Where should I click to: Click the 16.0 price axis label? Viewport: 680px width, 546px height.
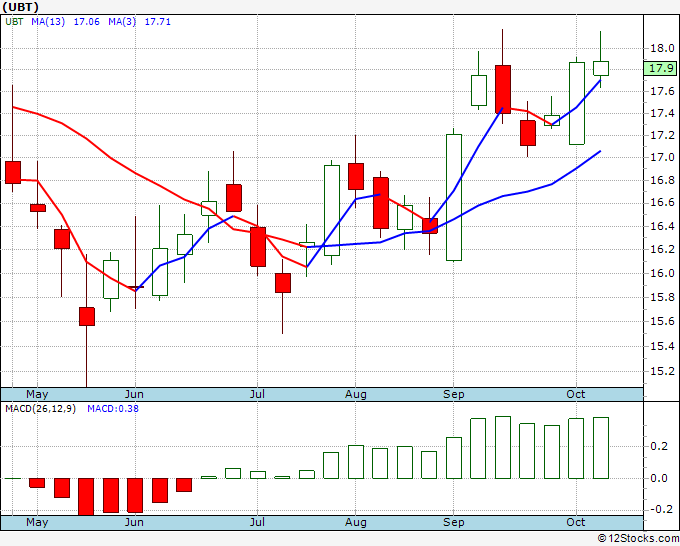(662, 273)
